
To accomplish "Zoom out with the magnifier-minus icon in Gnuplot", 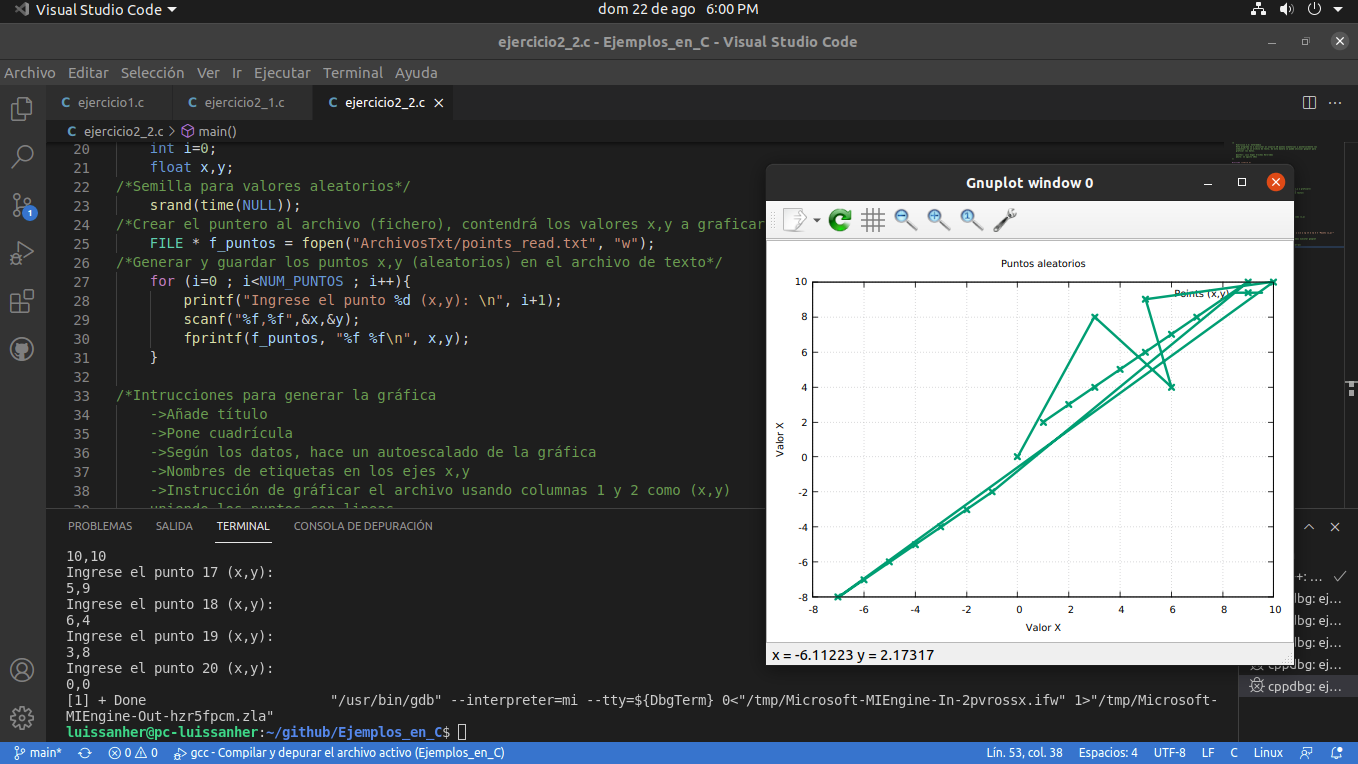I will point(905,220).
